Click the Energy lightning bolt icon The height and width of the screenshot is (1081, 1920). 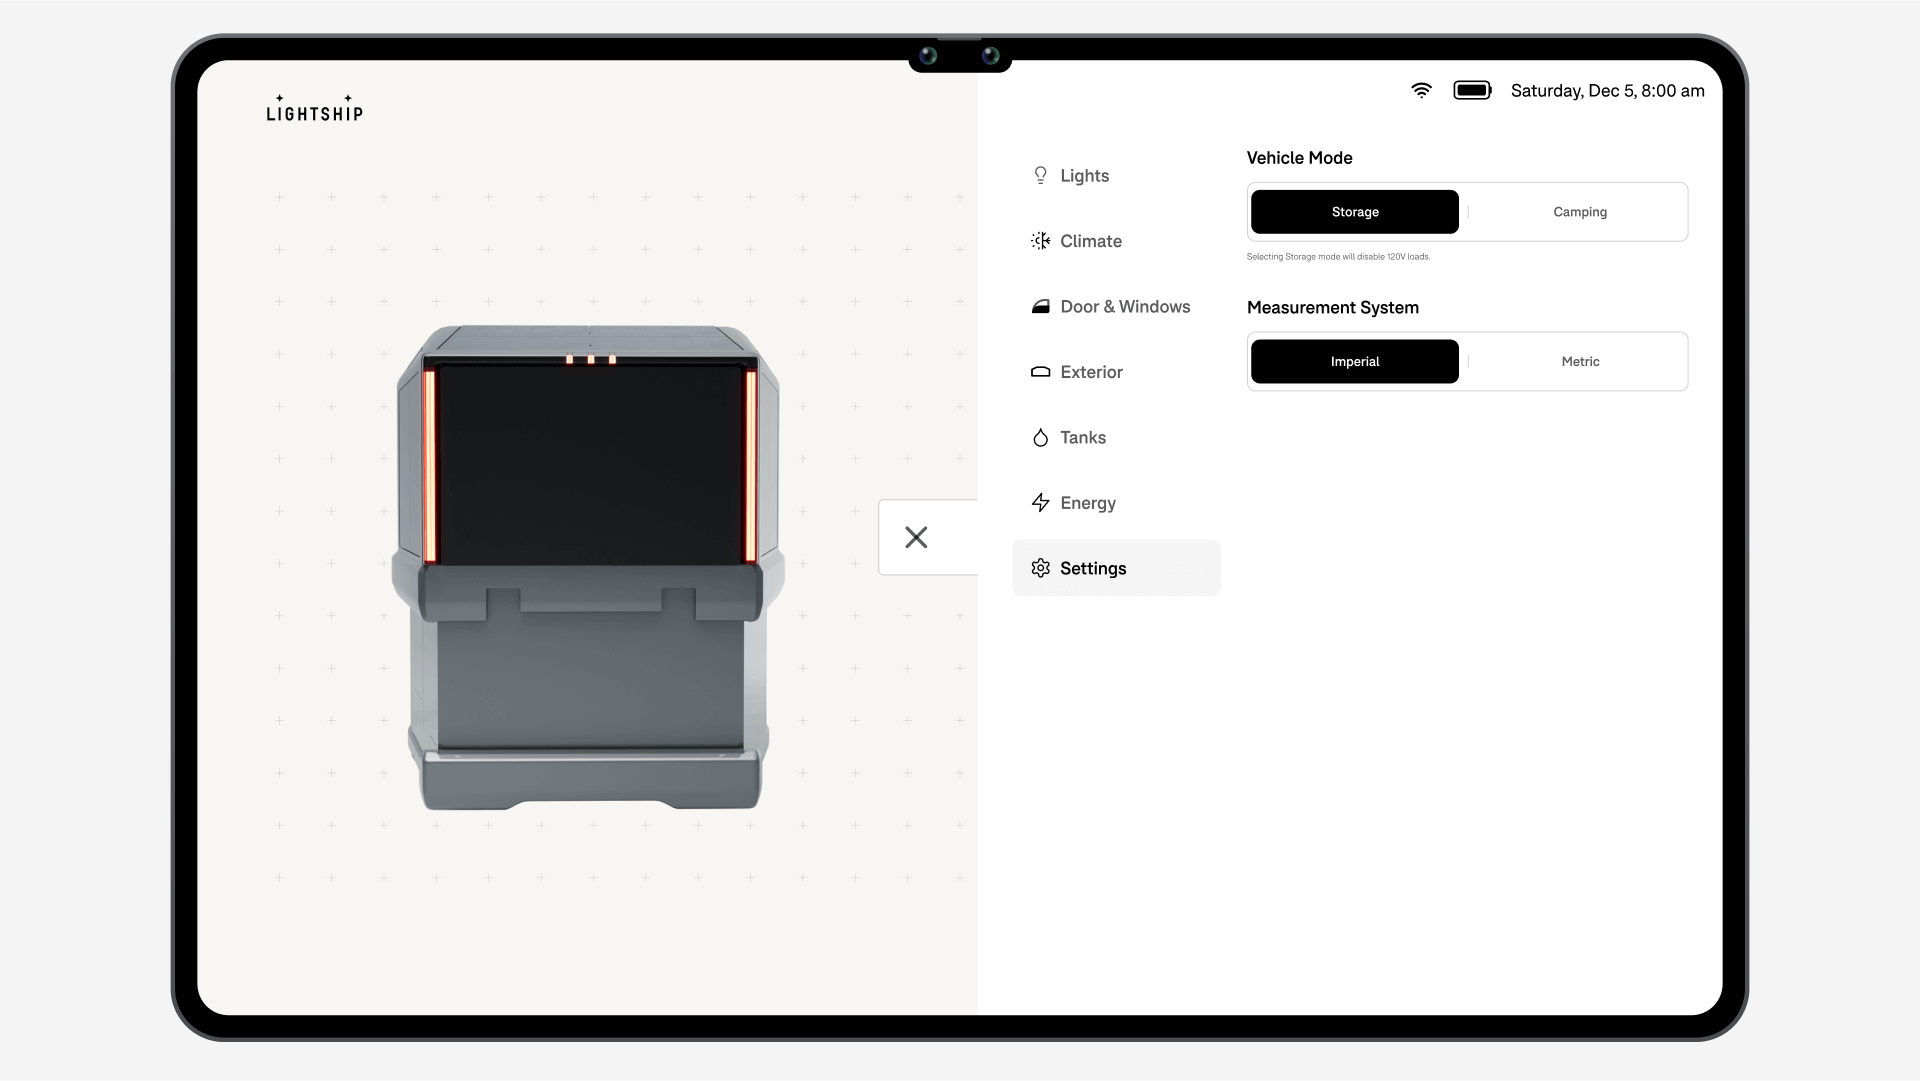[x=1040, y=503]
